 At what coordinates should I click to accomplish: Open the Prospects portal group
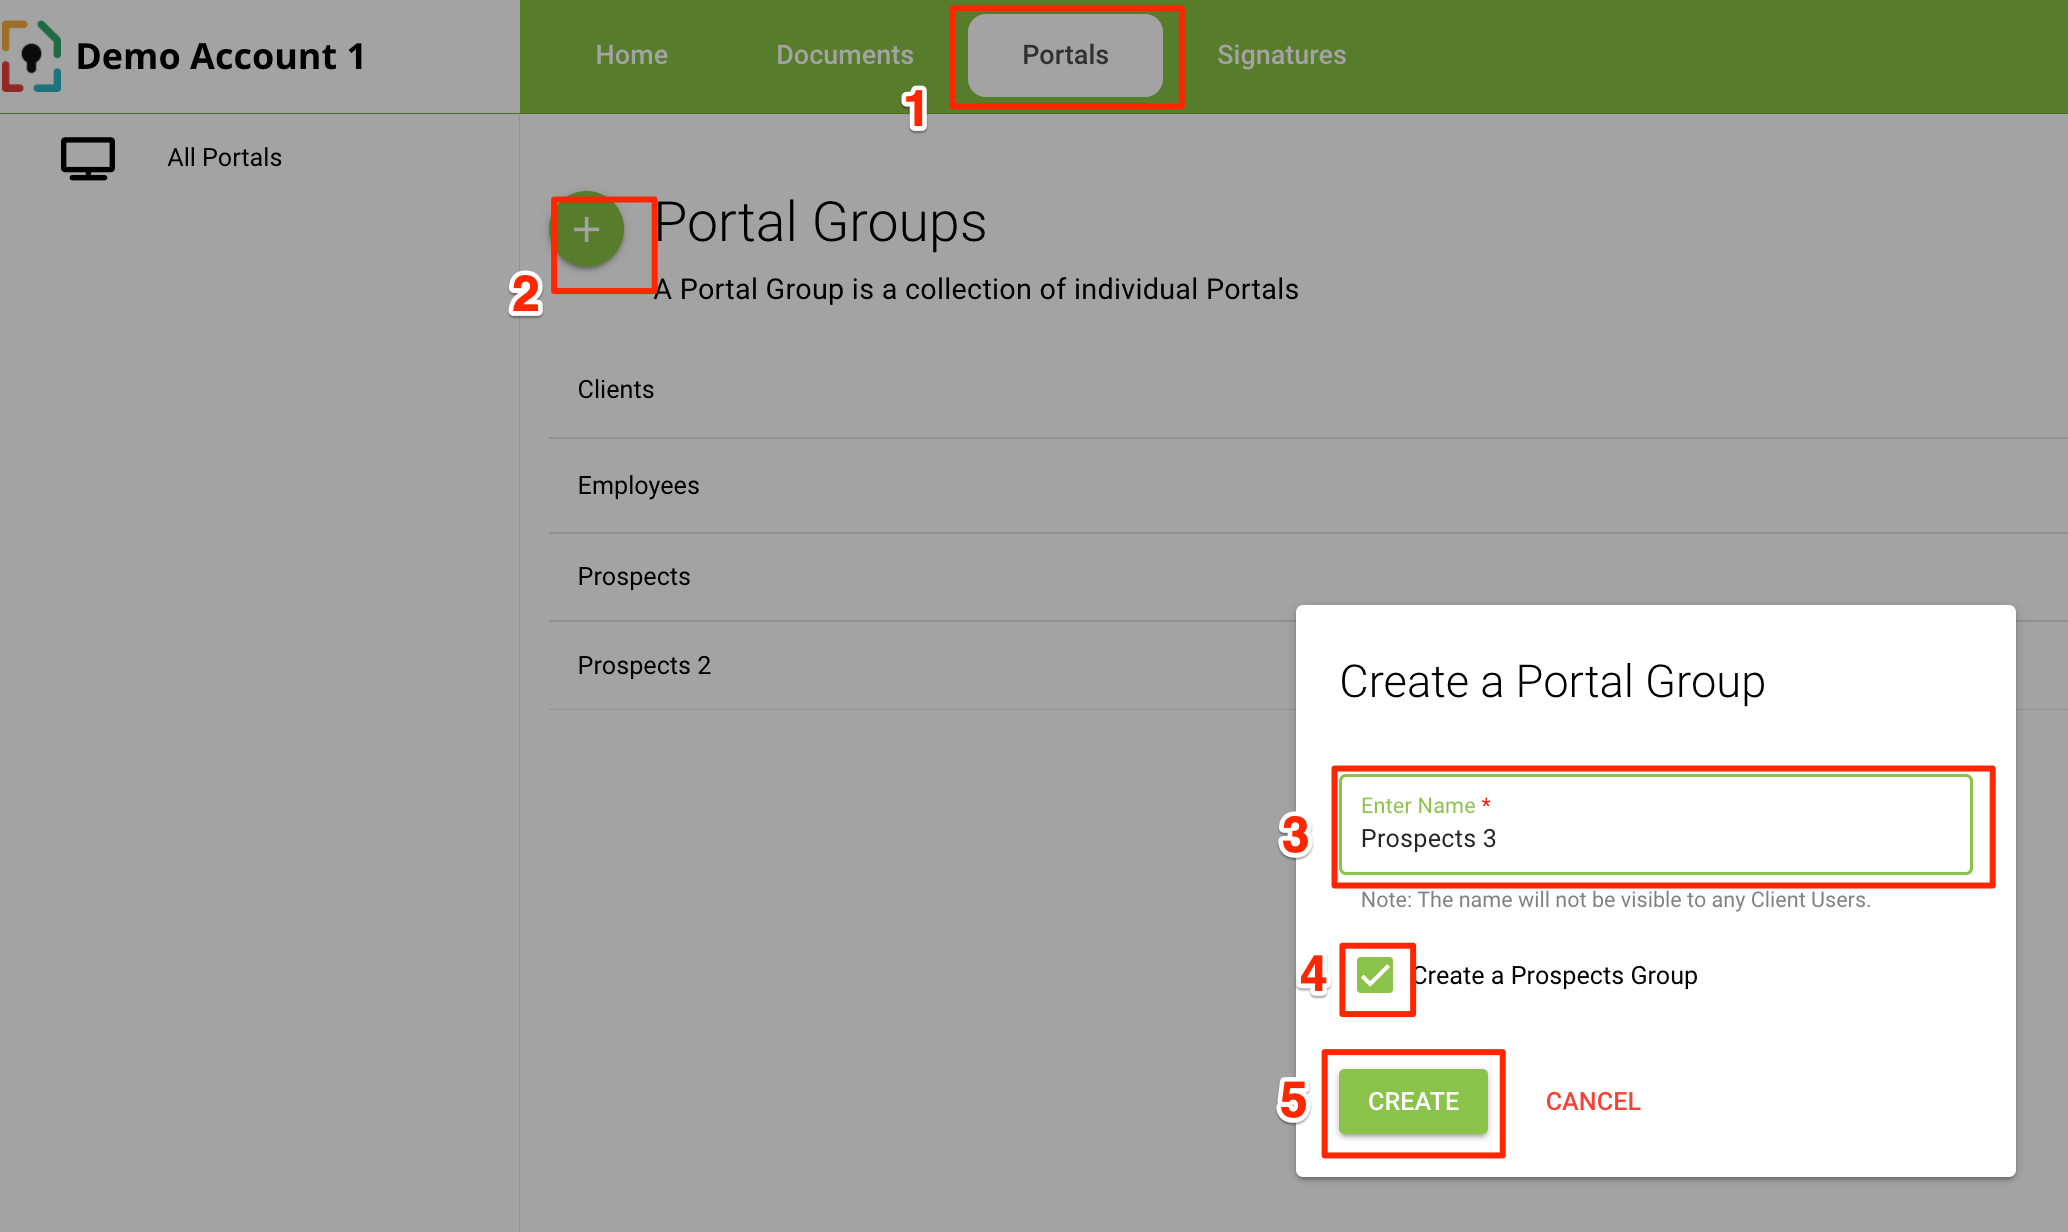click(634, 577)
